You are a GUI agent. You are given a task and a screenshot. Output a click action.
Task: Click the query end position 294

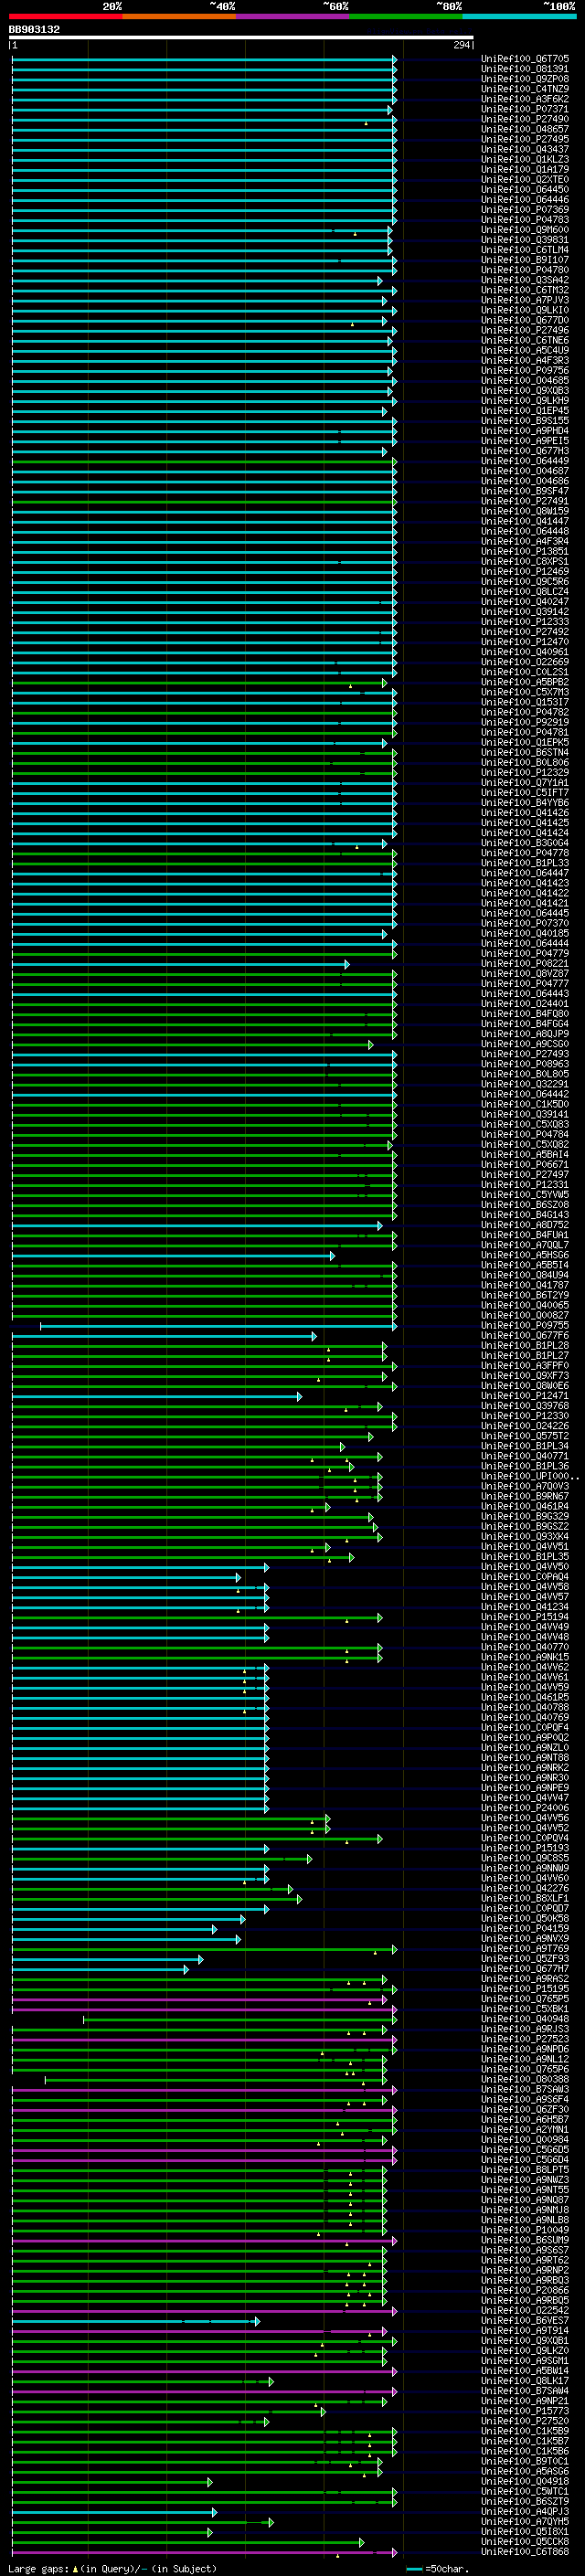[x=461, y=45]
